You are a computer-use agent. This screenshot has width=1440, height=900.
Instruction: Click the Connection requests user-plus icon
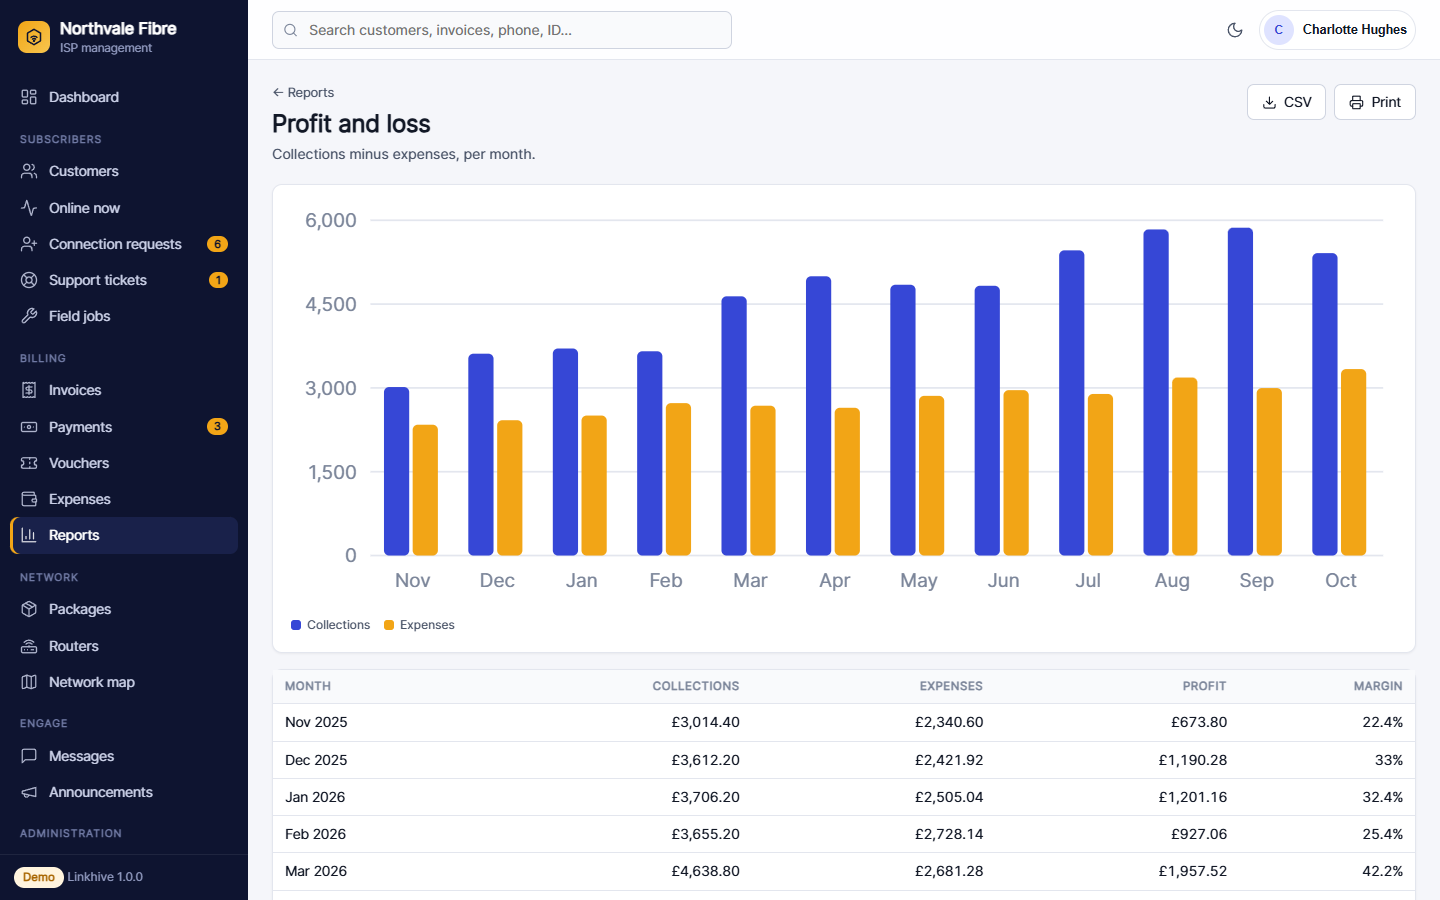[x=29, y=244]
